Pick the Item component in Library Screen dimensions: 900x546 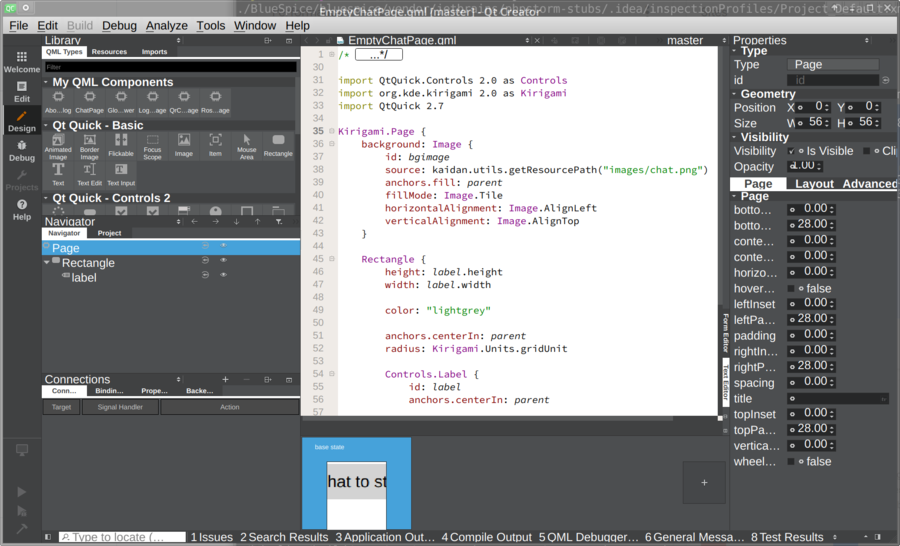(215, 146)
